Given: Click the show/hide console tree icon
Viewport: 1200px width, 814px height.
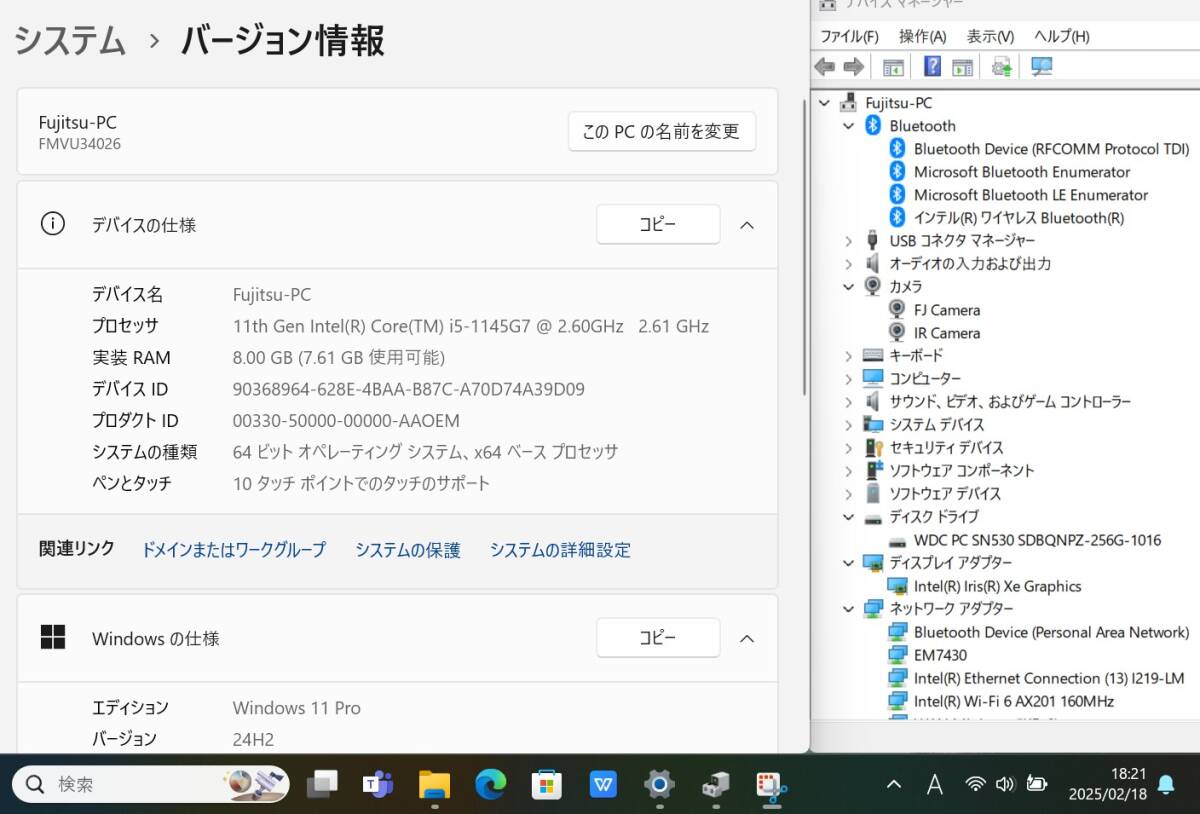Looking at the screenshot, I should point(893,67).
